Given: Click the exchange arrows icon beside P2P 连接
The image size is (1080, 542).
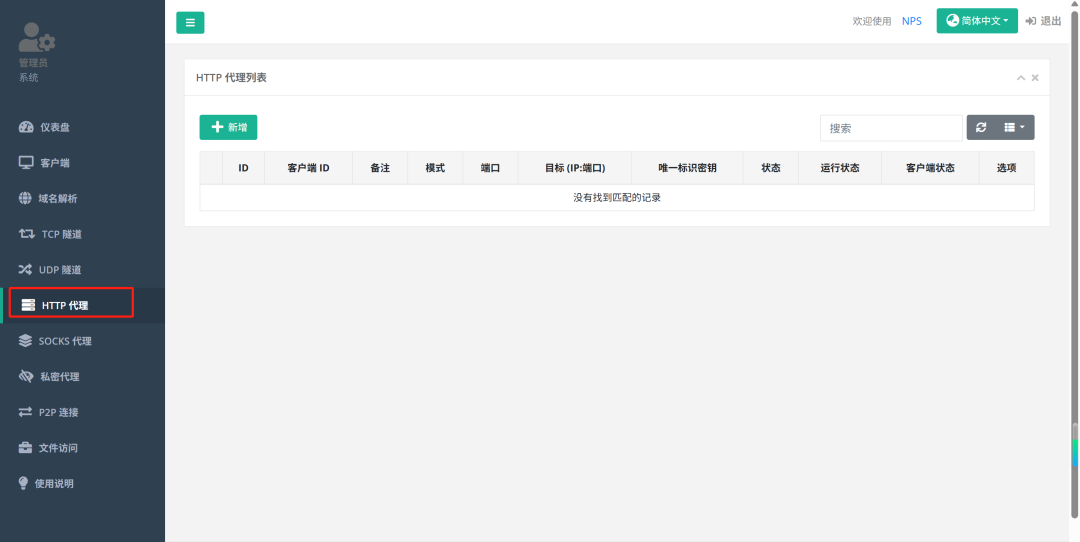Looking at the screenshot, I should click(x=25, y=412).
